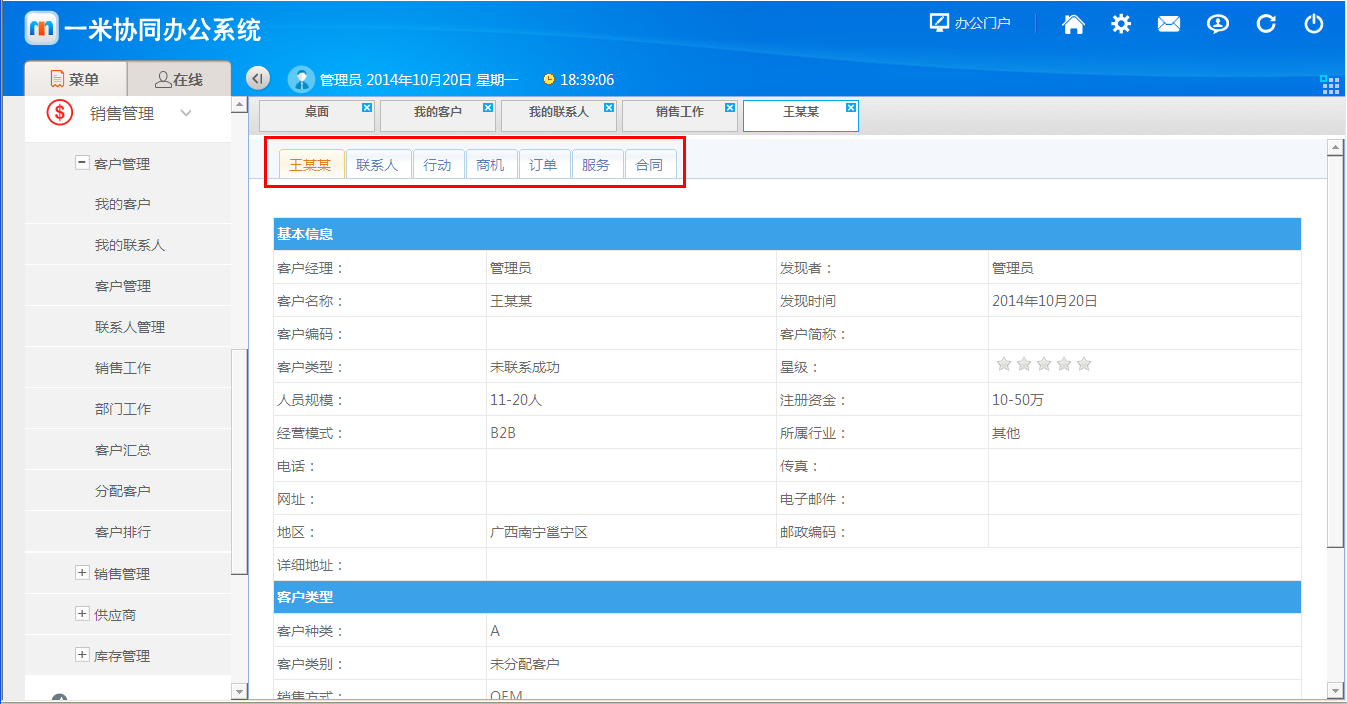Switch to the 我的联系人 page tab
The width and height of the screenshot is (1347, 704).
coord(559,115)
